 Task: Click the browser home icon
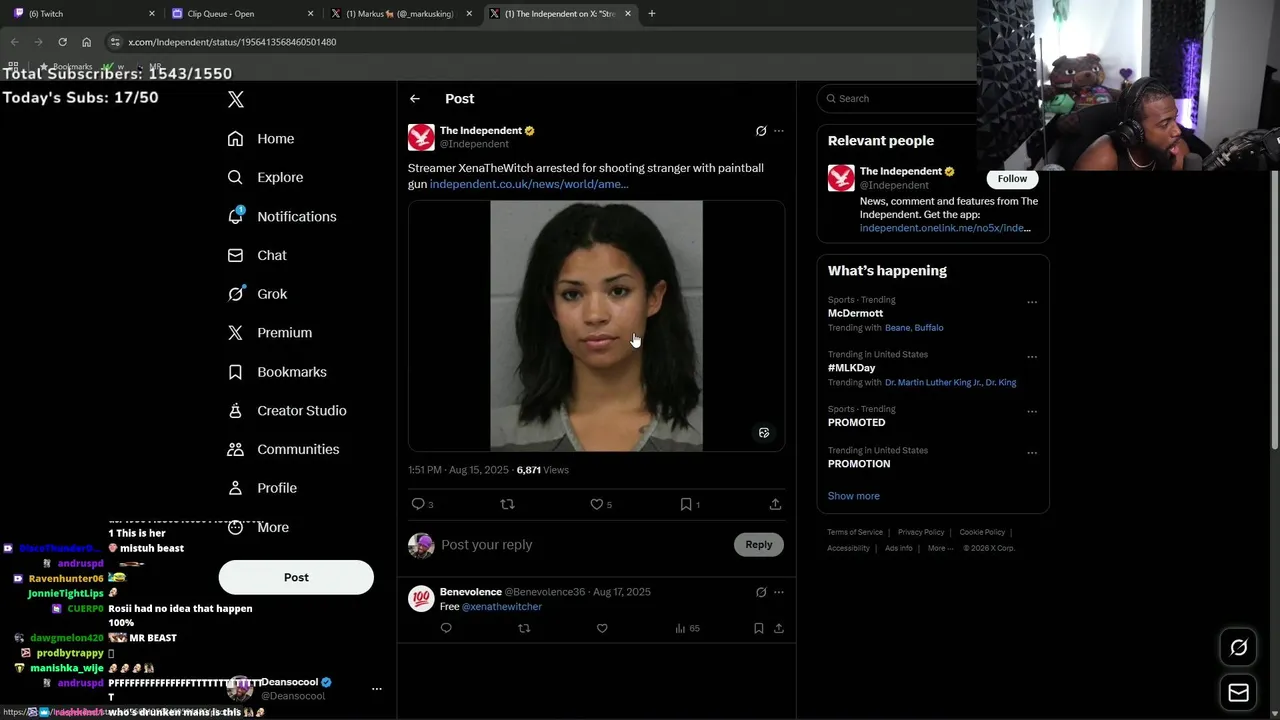87,42
